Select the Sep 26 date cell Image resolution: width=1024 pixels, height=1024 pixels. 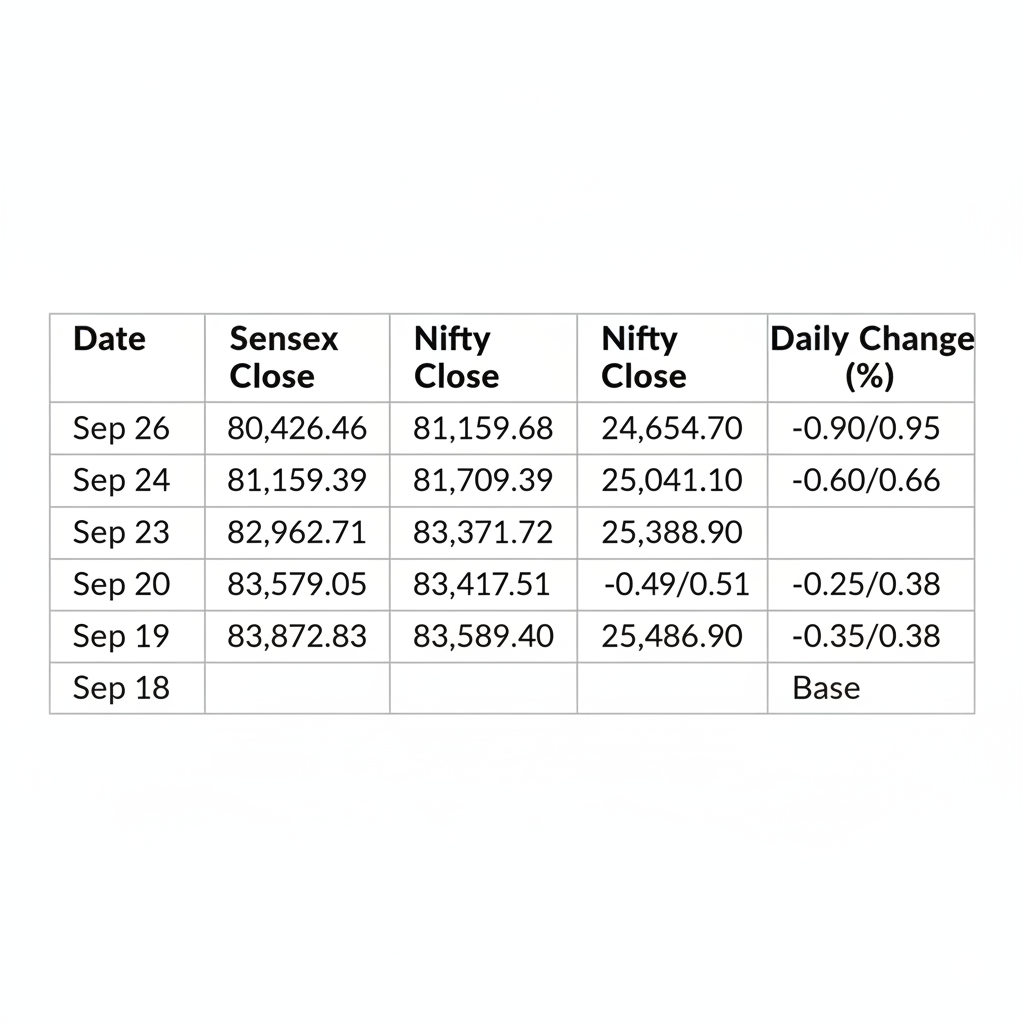[121, 429]
